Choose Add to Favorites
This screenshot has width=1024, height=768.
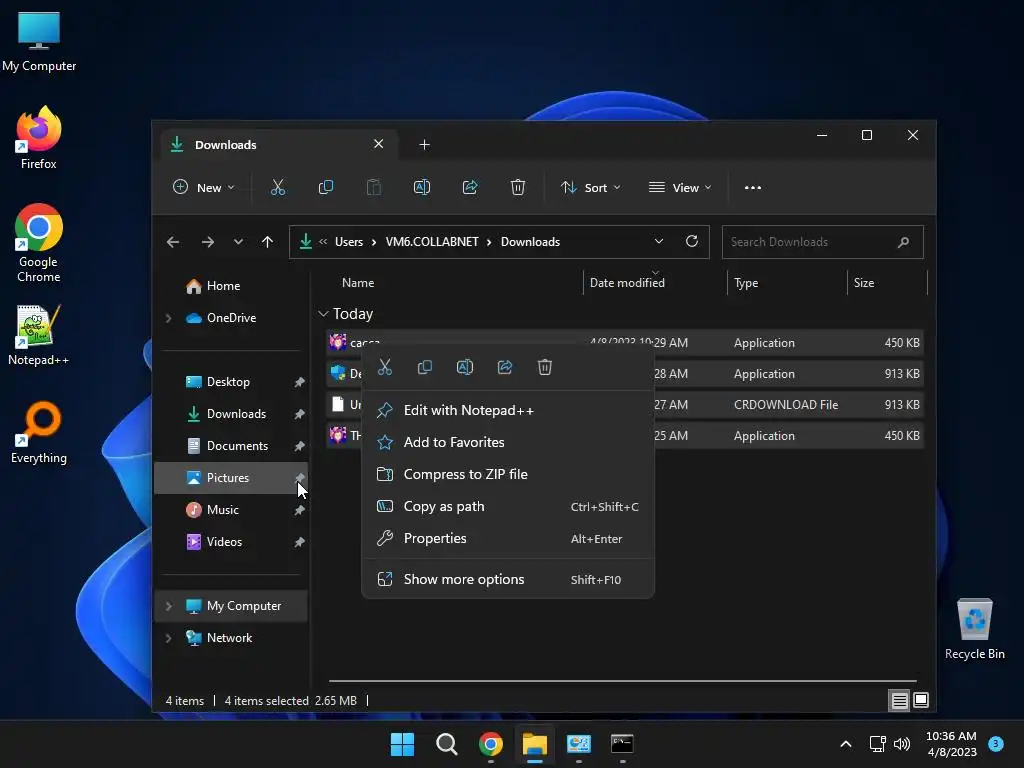(x=508, y=442)
